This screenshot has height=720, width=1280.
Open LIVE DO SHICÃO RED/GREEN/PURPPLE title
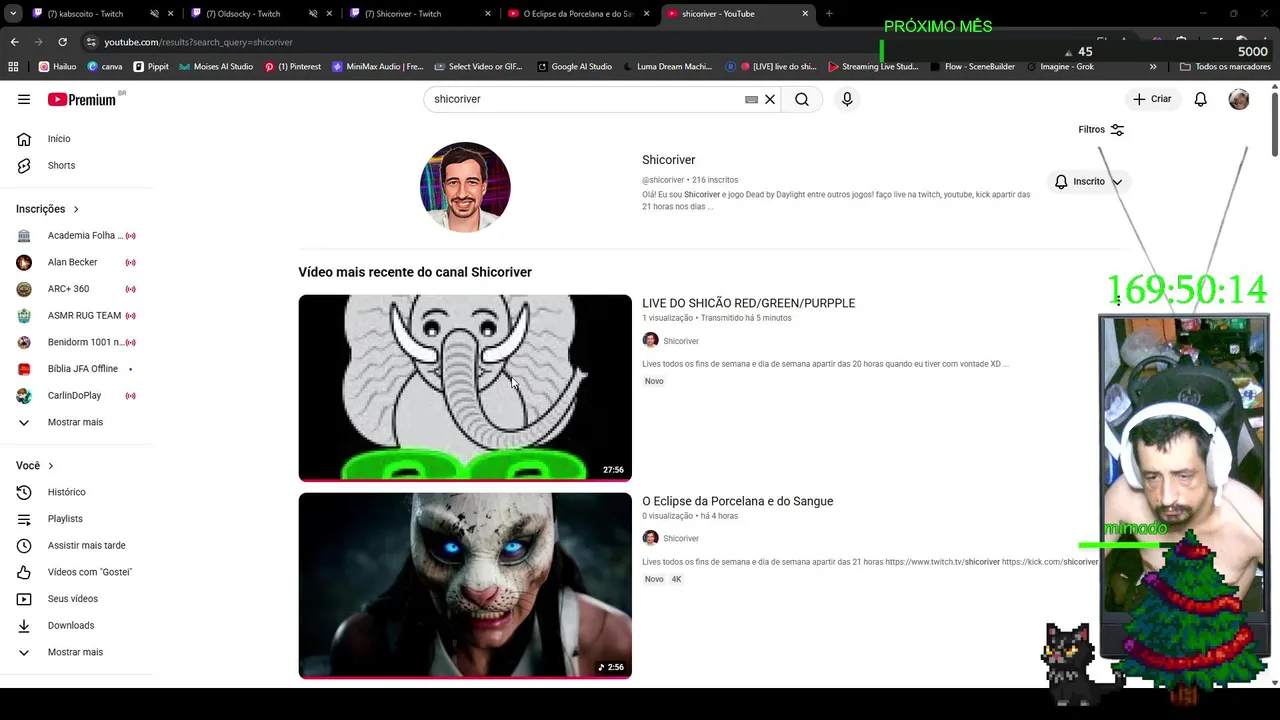[x=748, y=303]
